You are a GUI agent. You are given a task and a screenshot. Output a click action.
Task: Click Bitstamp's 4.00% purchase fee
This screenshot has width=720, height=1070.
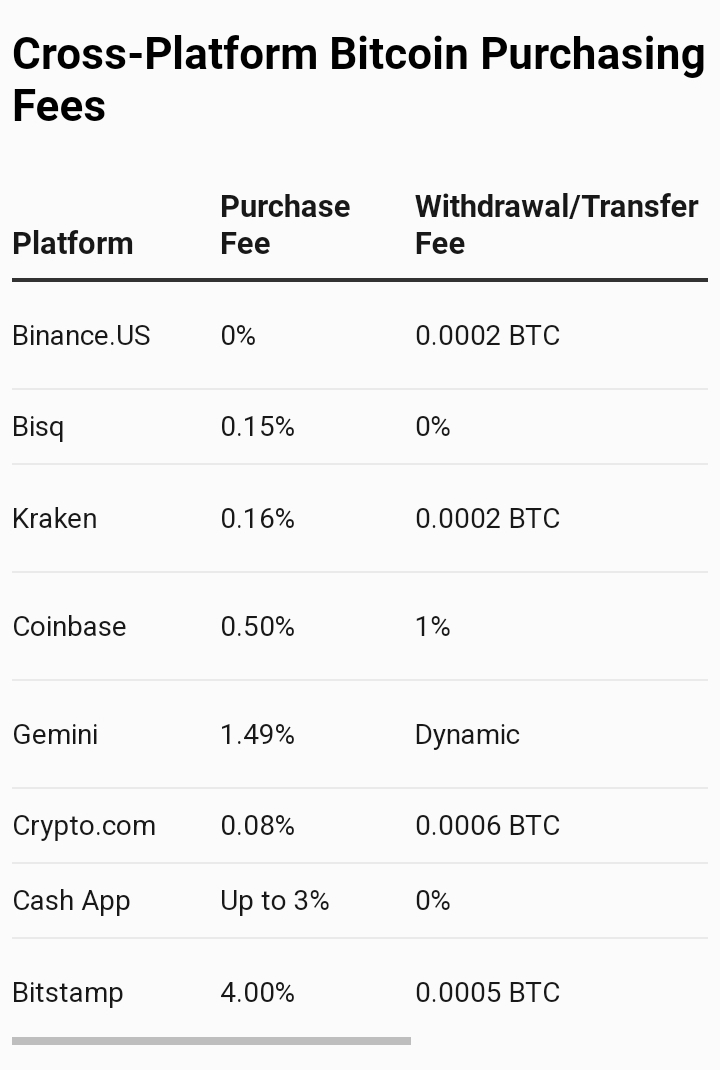tap(257, 993)
